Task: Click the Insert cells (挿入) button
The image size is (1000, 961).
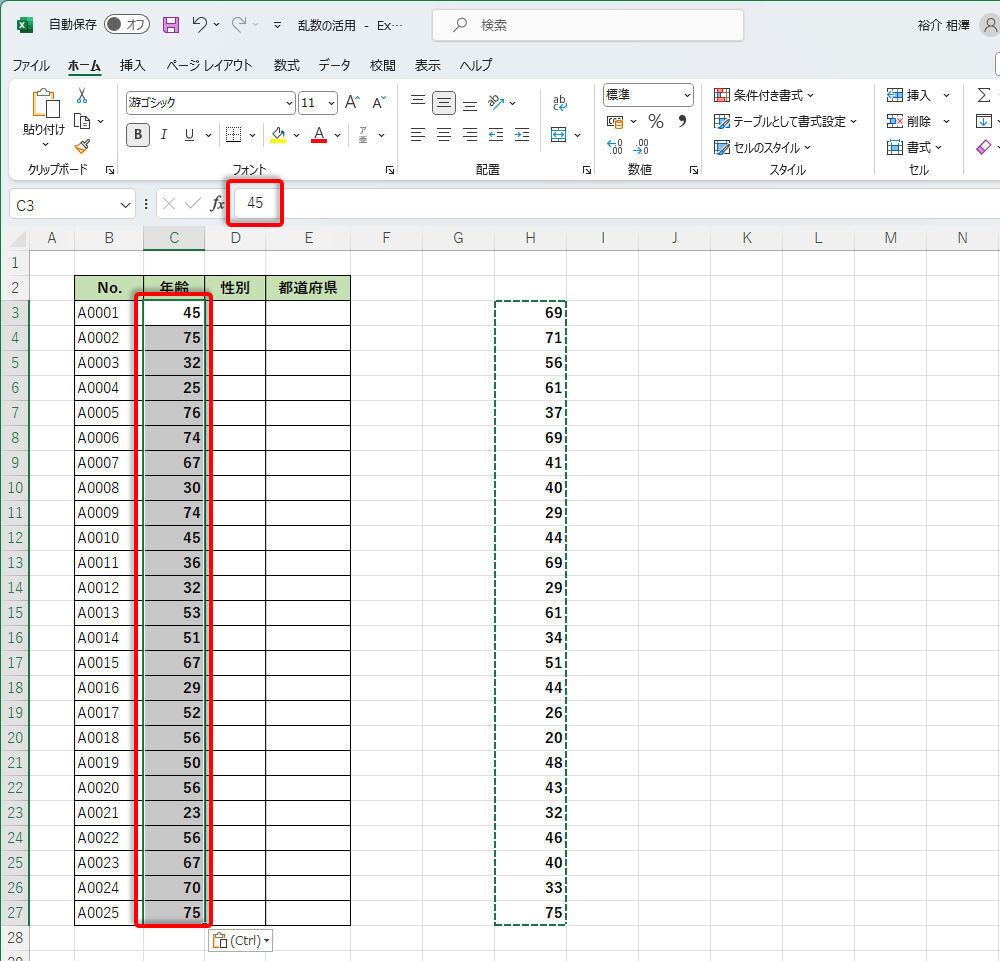Action: tap(909, 96)
